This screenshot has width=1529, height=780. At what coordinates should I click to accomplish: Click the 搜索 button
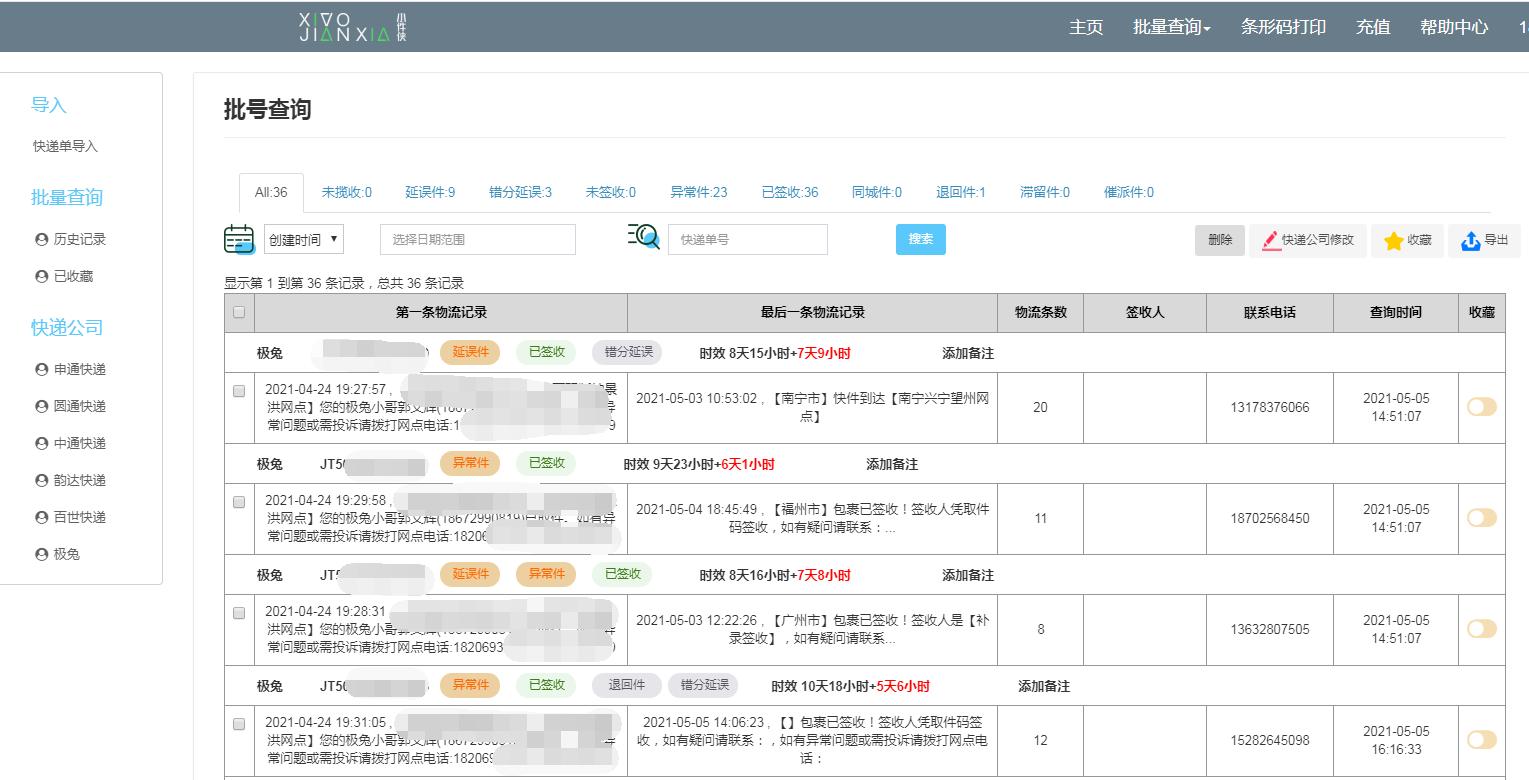[x=919, y=239]
